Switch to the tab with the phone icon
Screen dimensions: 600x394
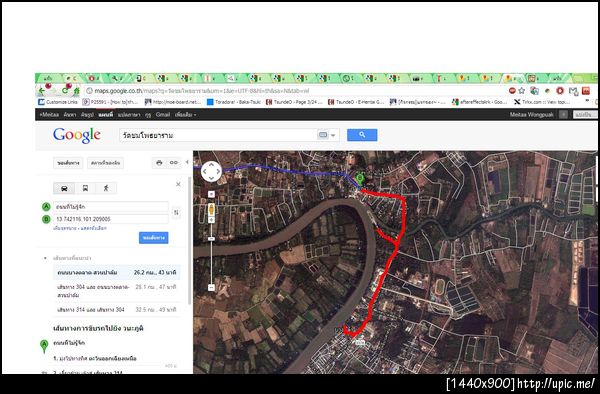(141, 78)
